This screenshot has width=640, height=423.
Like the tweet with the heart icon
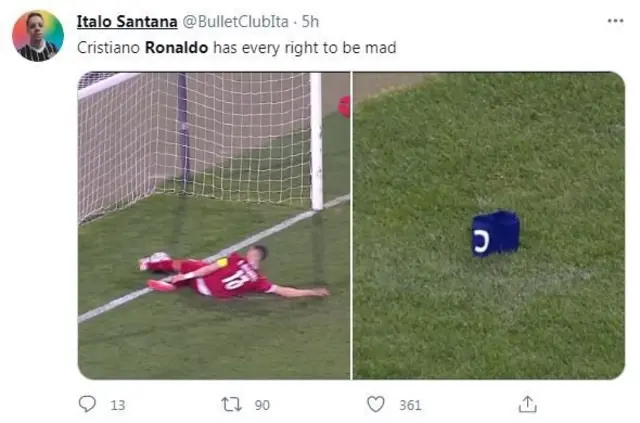376,404
